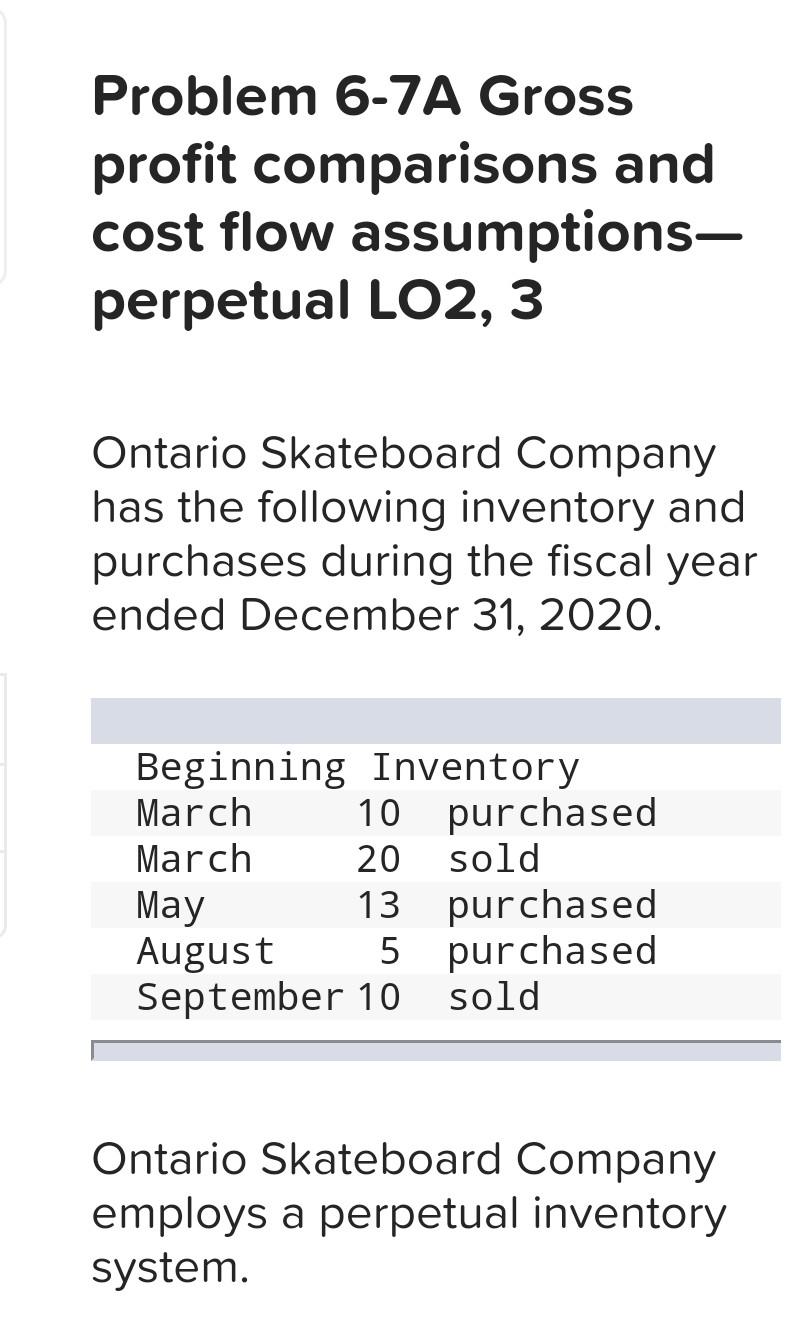Click the number "20" in the March row
The height and width of the screenshot is (1333, 811).
click(378, 859)
